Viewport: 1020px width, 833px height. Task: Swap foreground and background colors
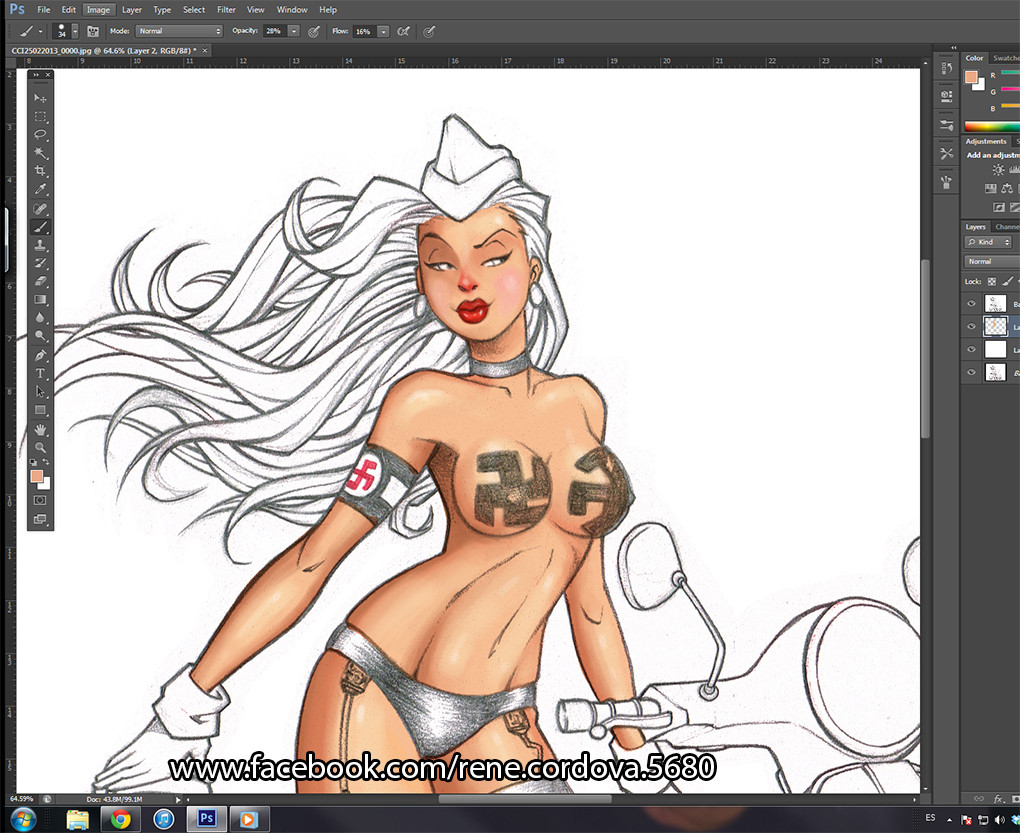[x=46, y=462]
